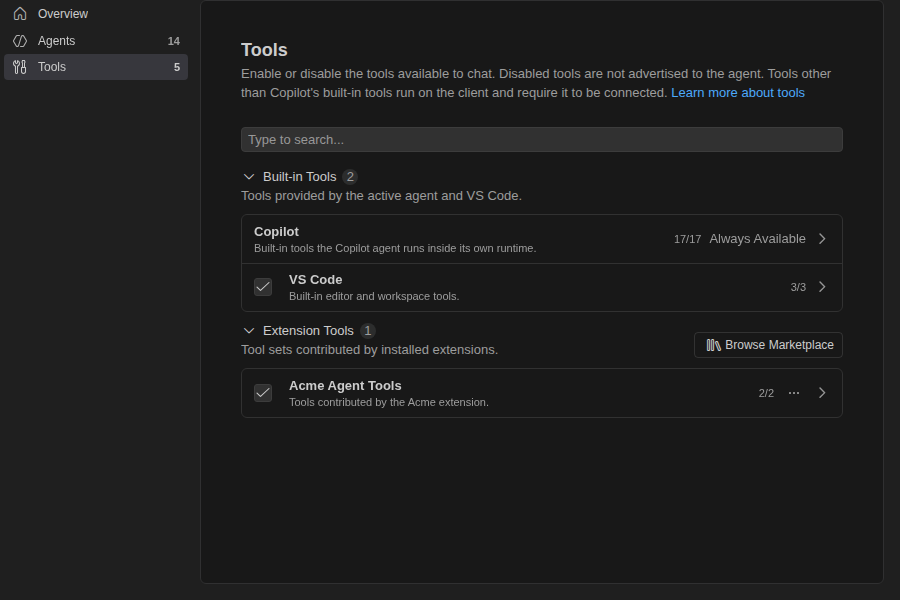Screen dimensions: 900x600
Task: Click the Extension Tools count badge 1
Action: tap(368, 331)
